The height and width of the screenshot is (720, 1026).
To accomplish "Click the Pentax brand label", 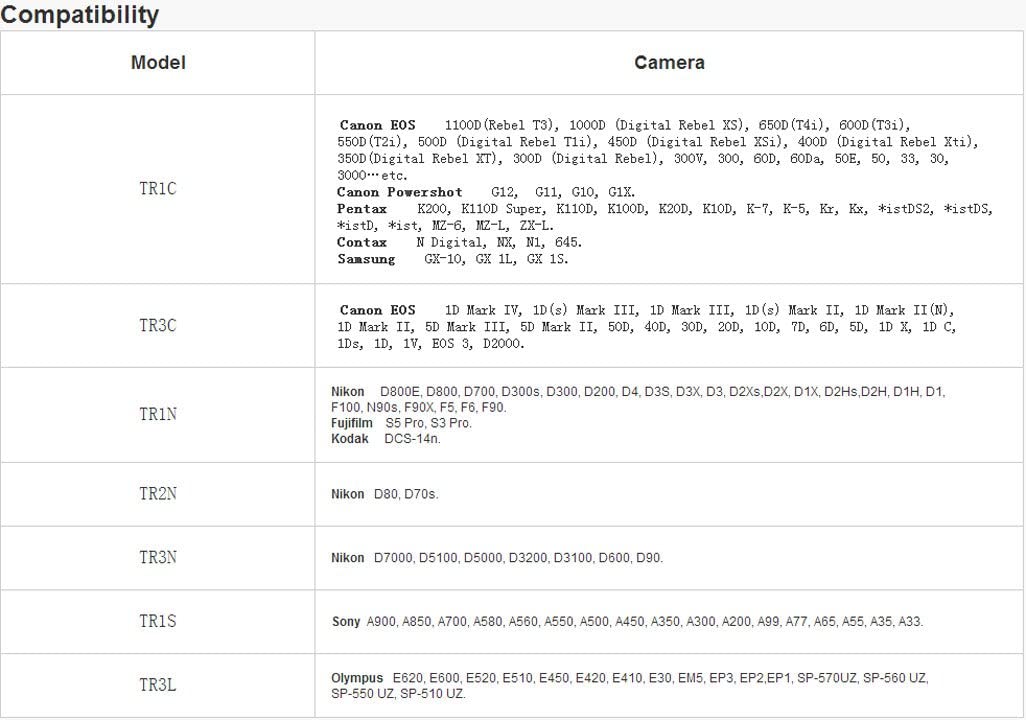I will tap(362, 209).
